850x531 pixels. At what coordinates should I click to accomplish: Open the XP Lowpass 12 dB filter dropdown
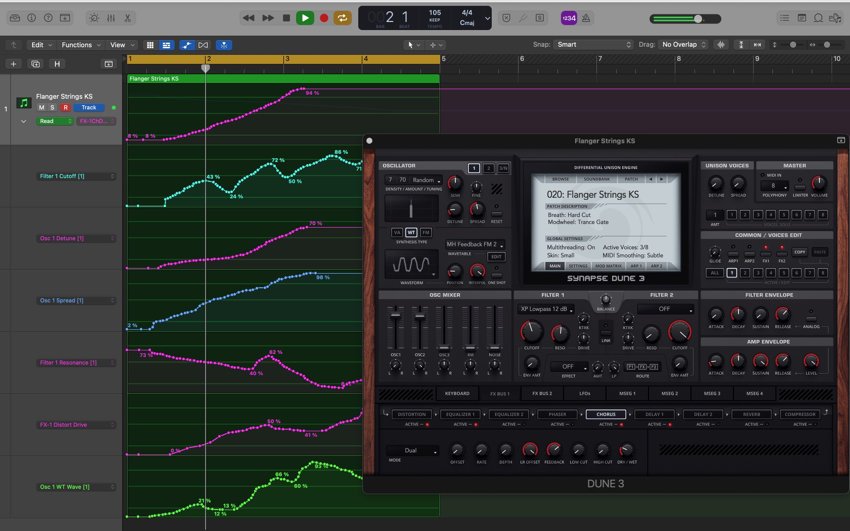(546, 309)
